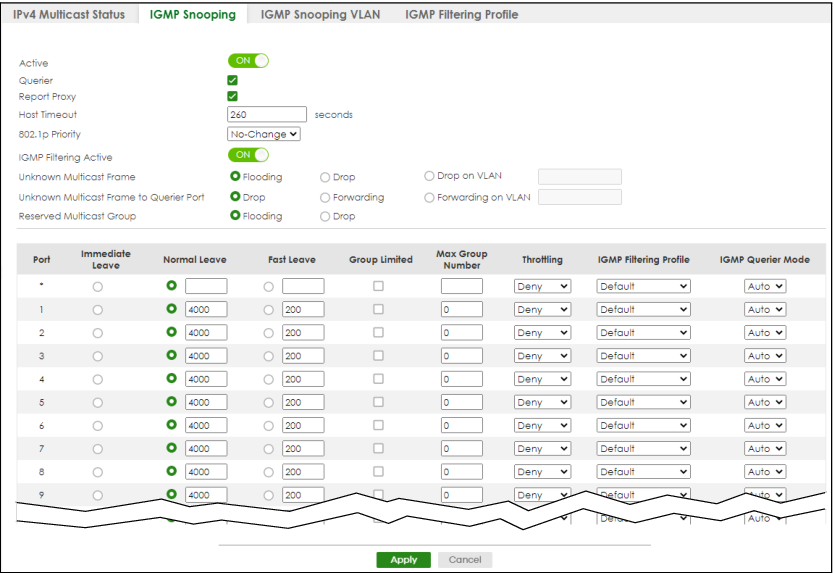Uncheck the Querier checkbox

point(232,80)
